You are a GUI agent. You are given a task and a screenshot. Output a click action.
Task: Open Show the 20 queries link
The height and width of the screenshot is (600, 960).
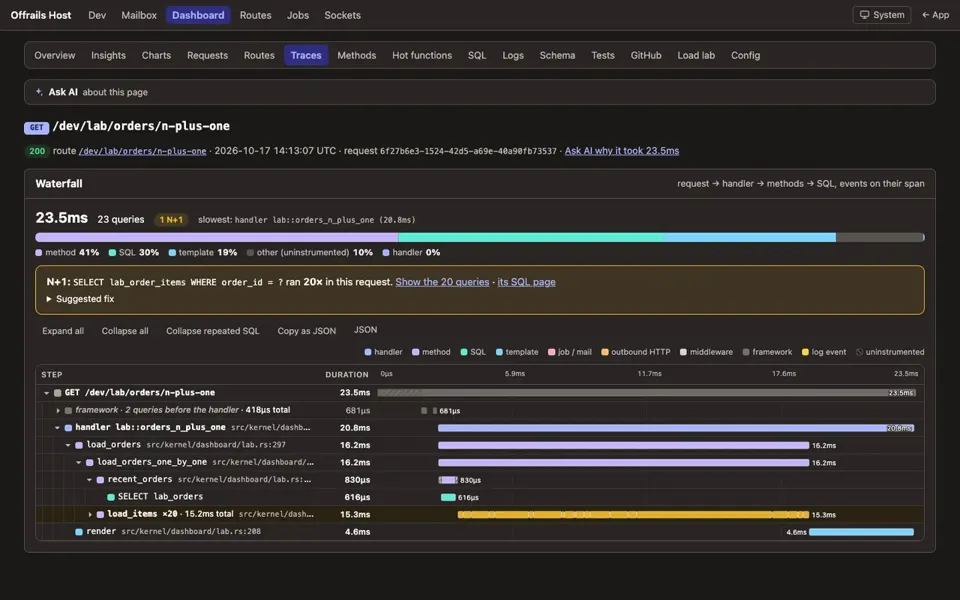click(x=442, y=282)
